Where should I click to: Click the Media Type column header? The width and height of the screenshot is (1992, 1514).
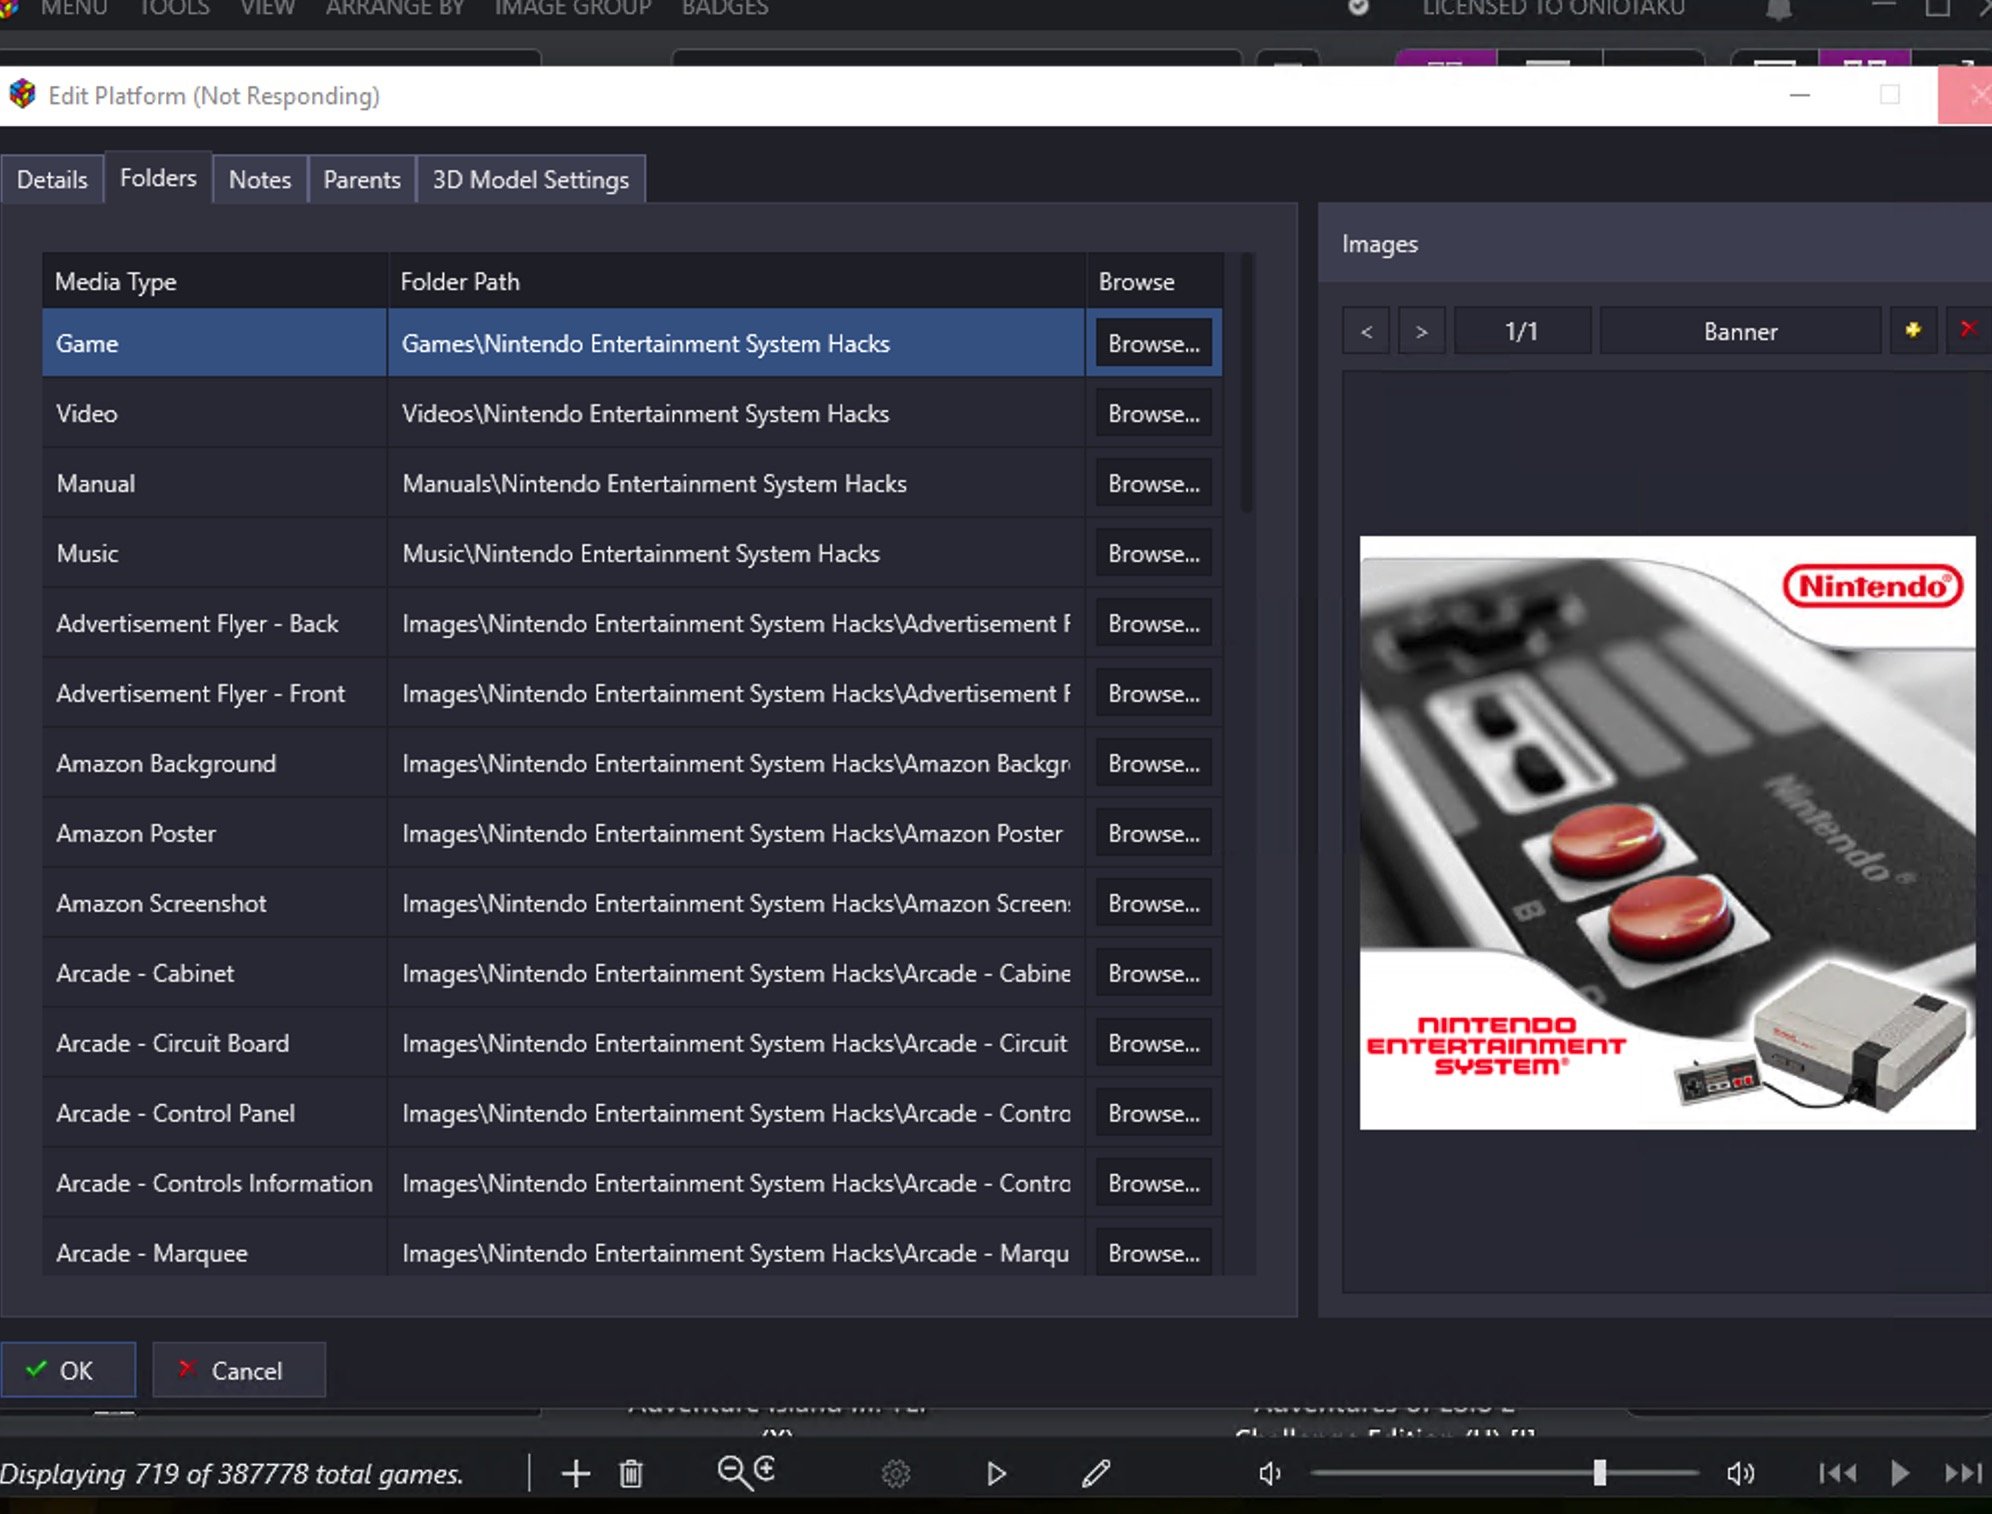[x=214, y=281]
